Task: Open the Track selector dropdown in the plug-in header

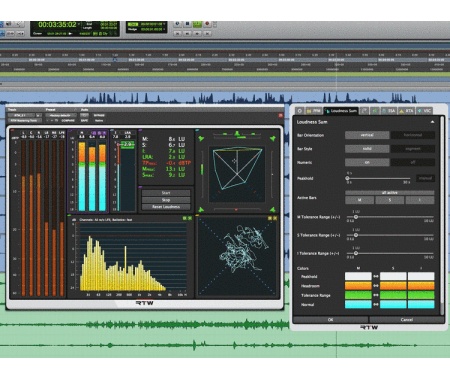Action: click(x=21, y=115)
